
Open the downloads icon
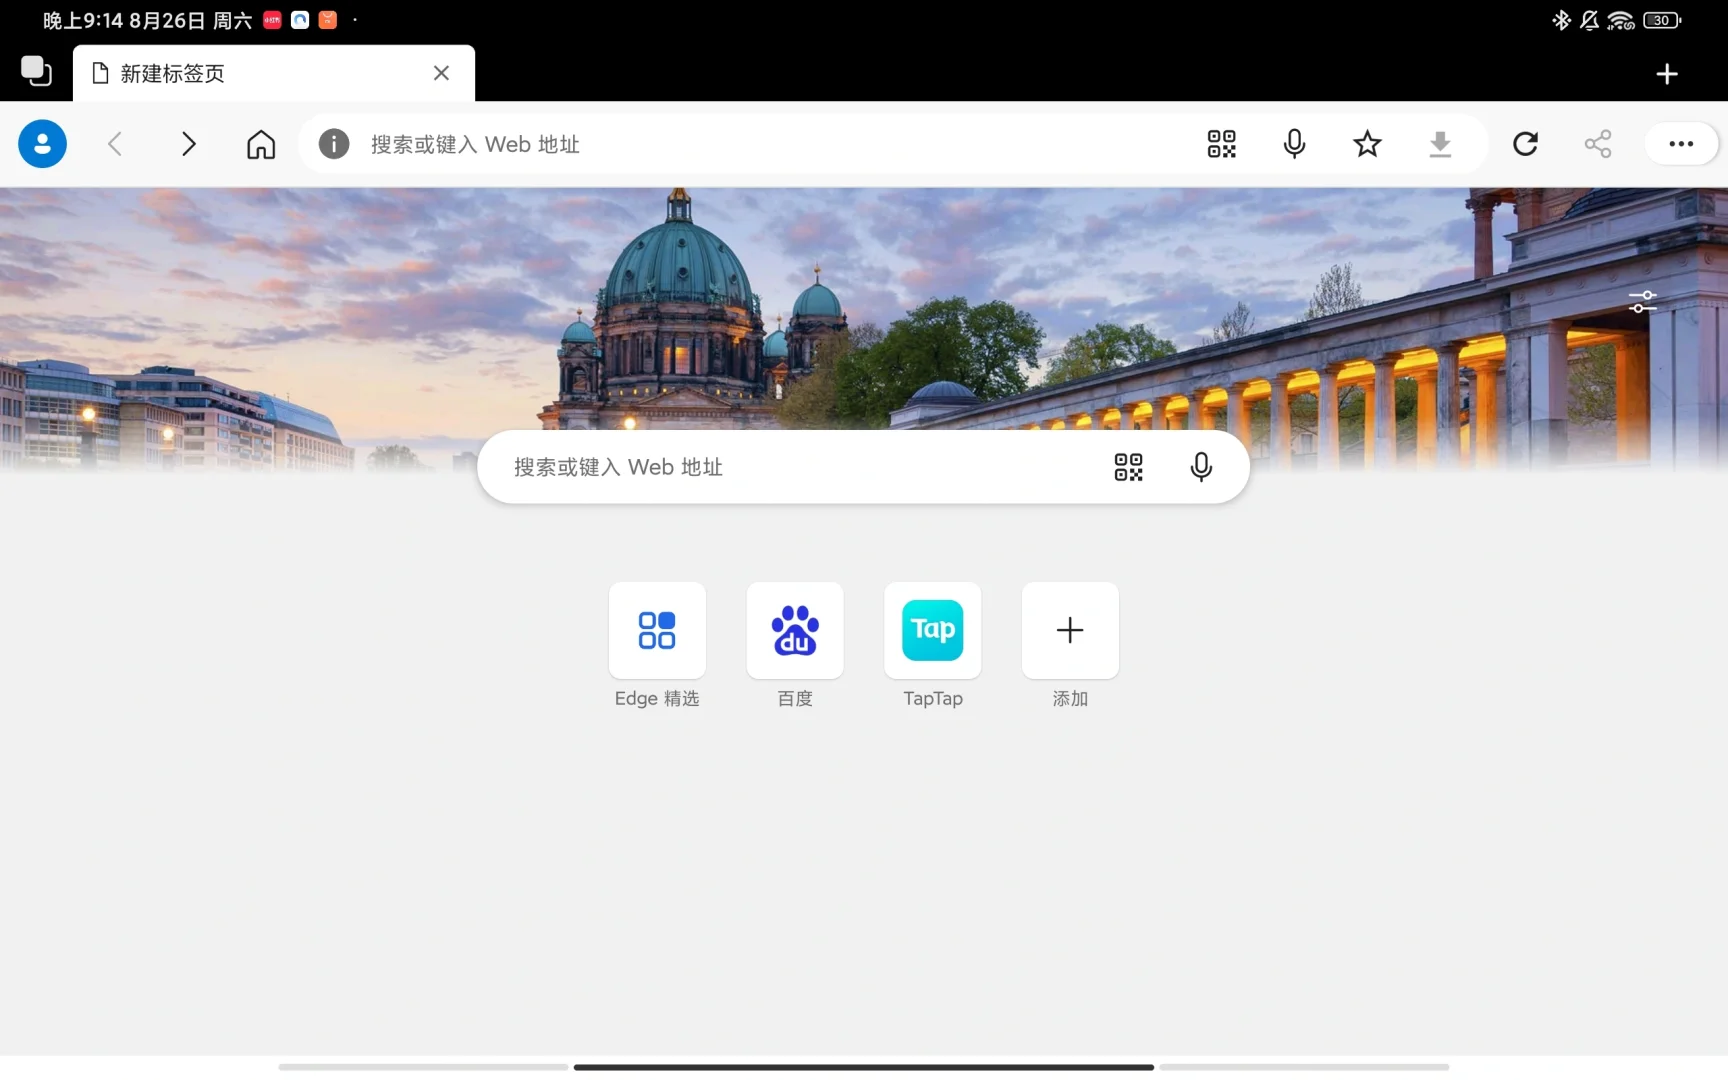(1440, 144)
